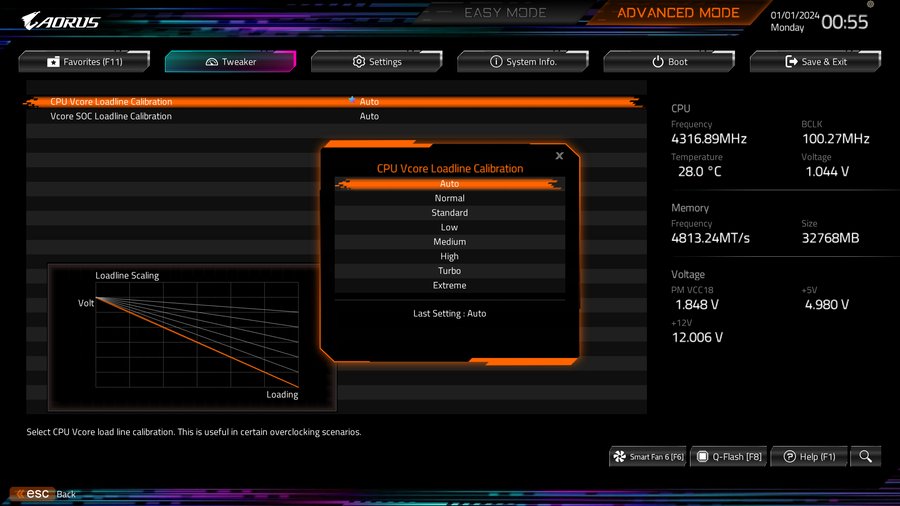The height and width of the screenshot is (506, 900).
Task: Click the Settings gear icon
Action: [359, 61]
